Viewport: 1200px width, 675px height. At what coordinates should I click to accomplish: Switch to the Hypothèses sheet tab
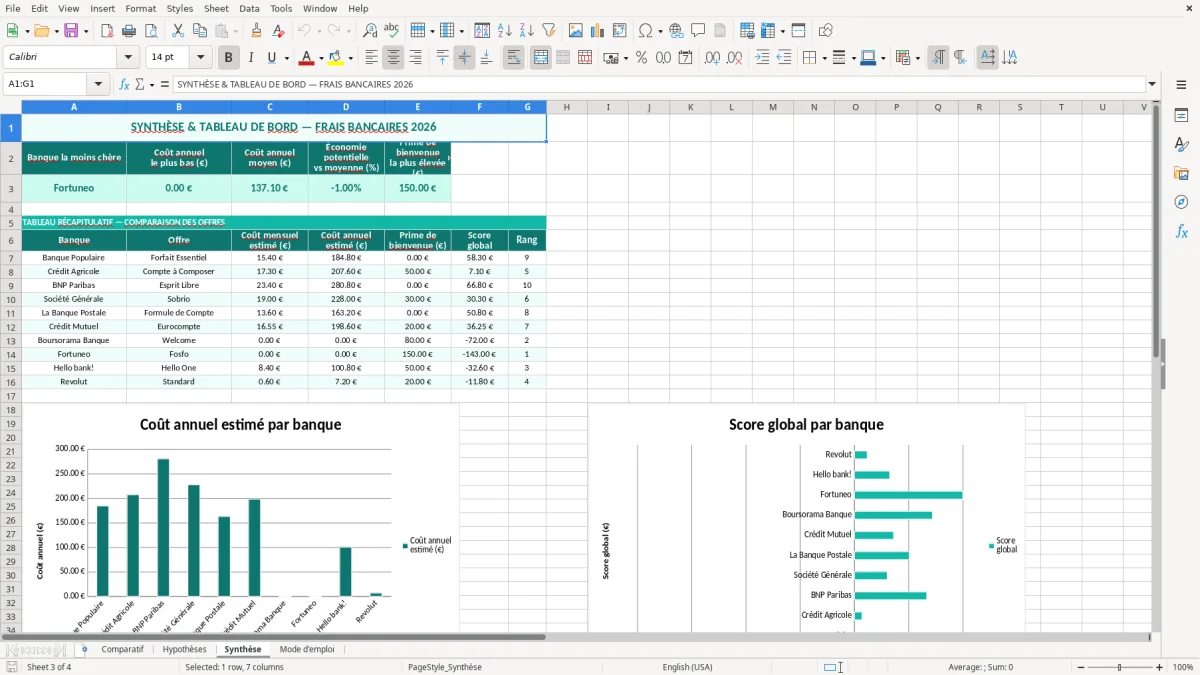tap(184, 649)
